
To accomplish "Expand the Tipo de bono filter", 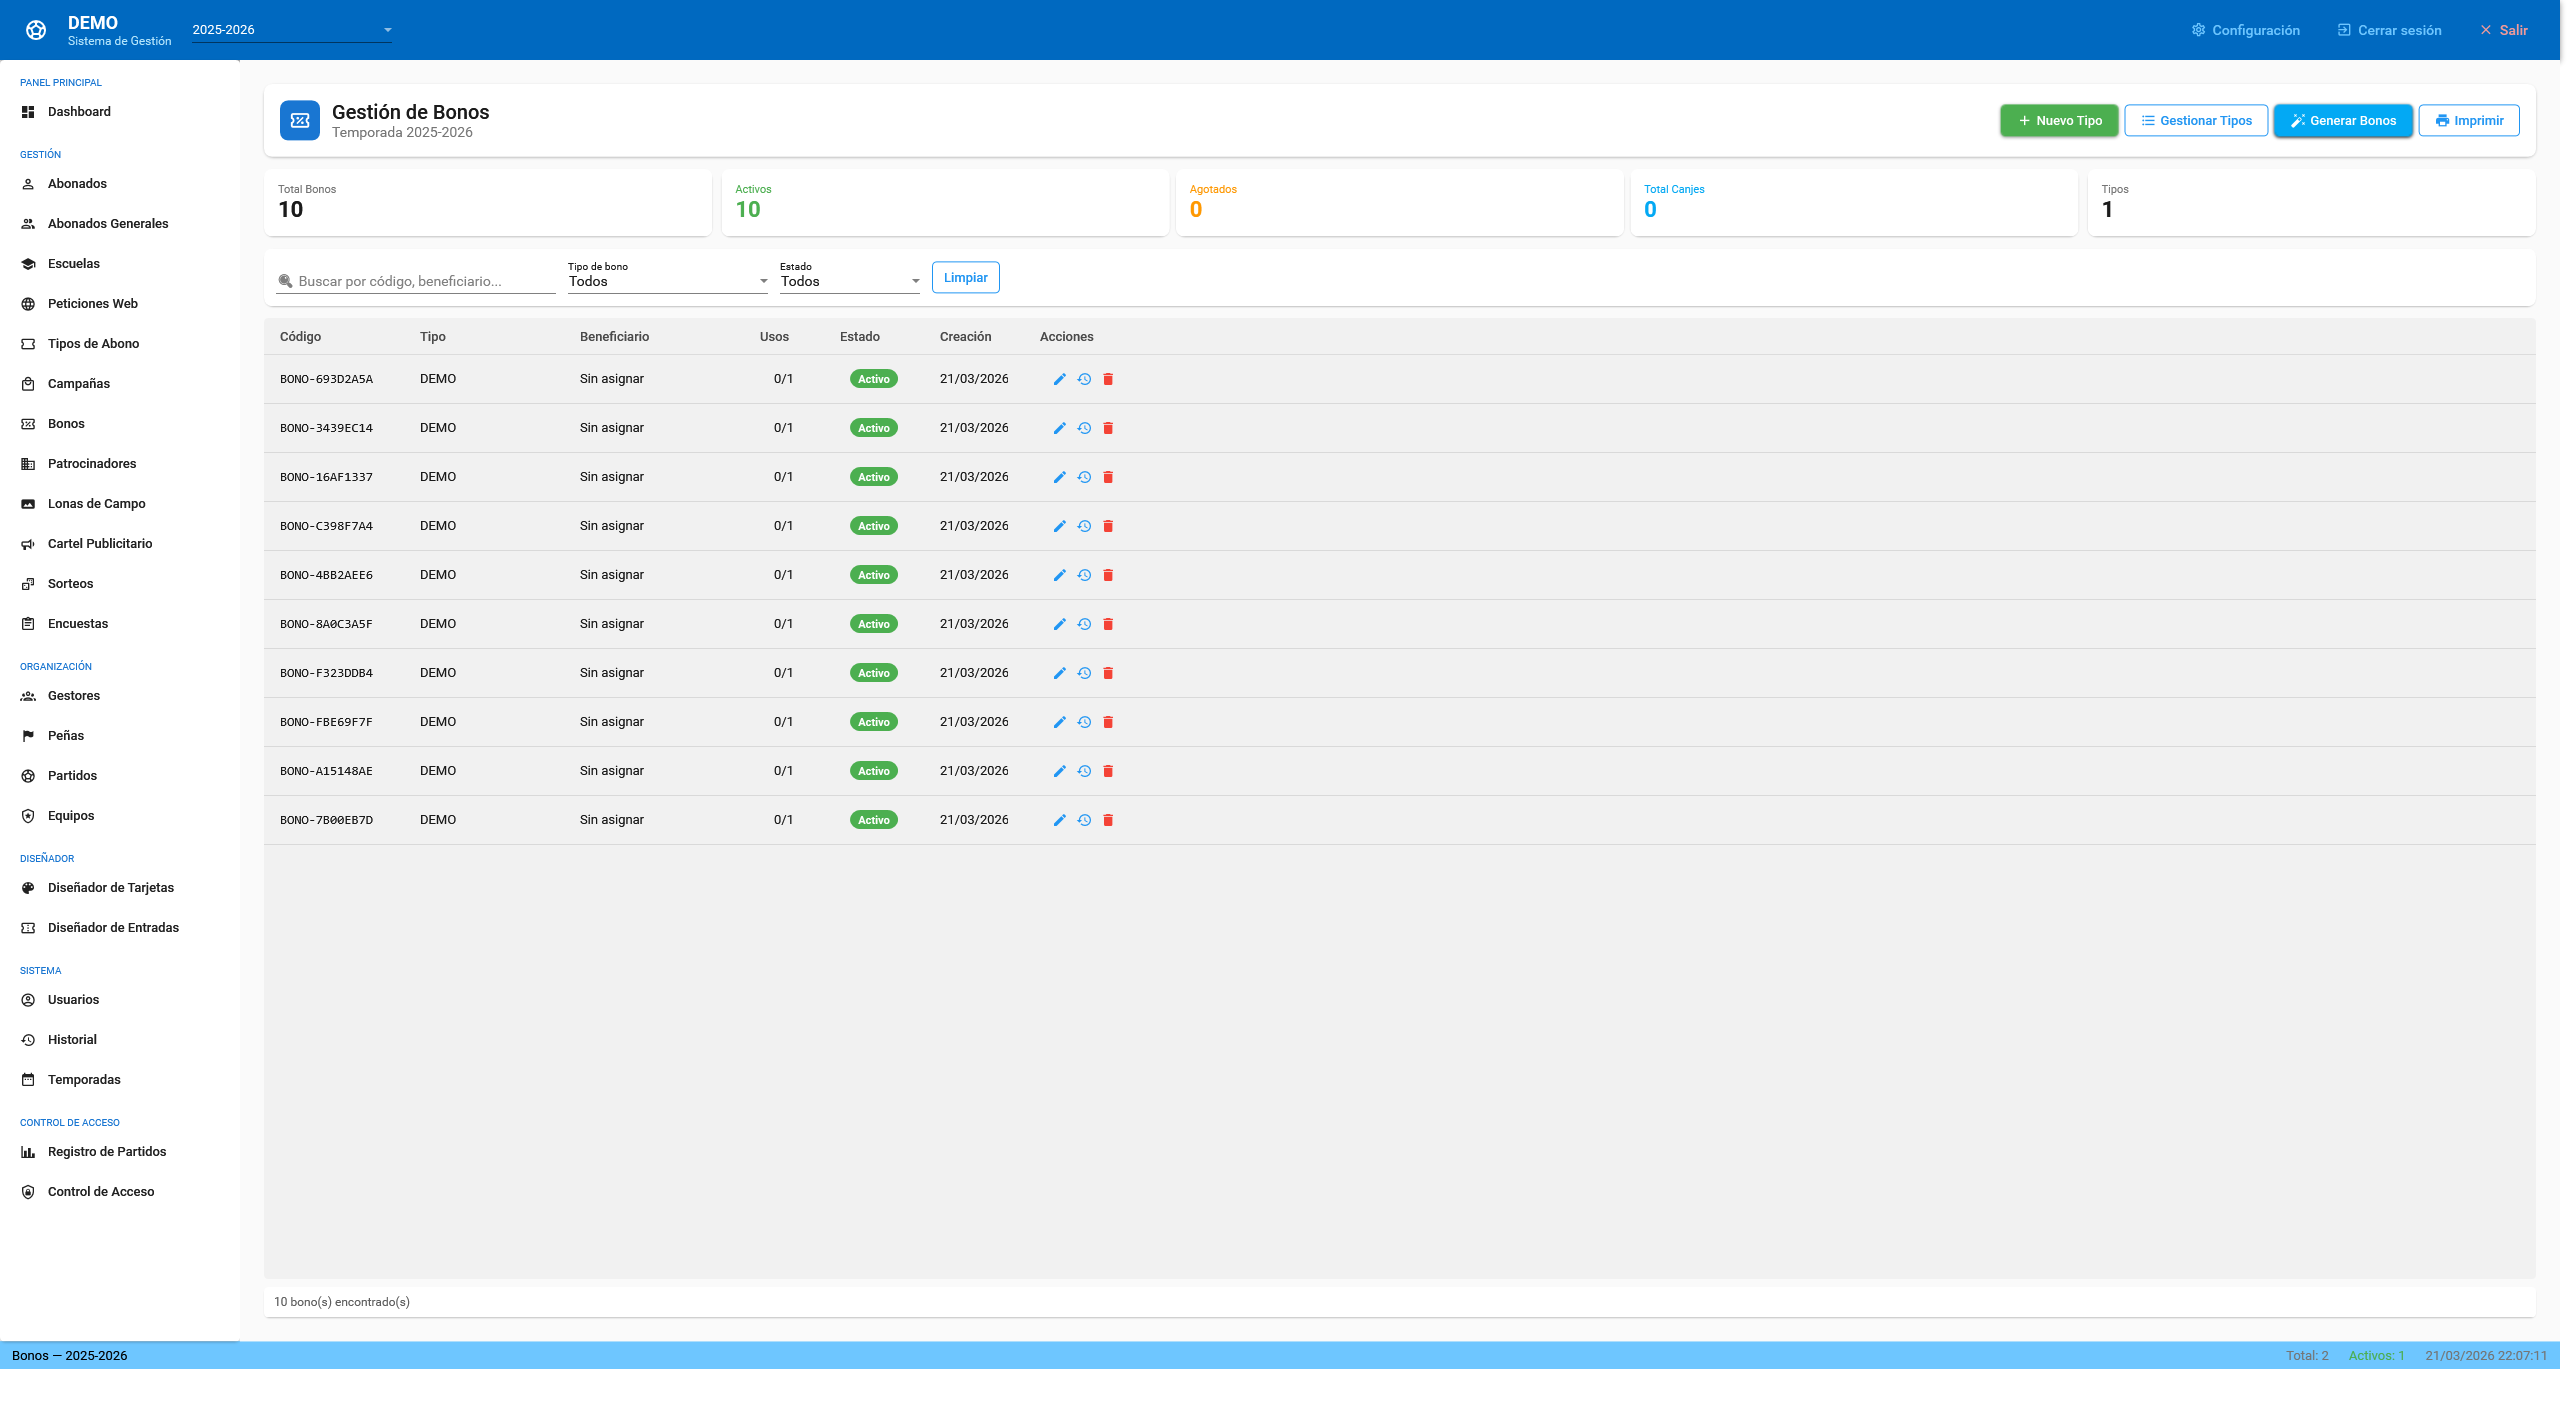I will (667, 281).
